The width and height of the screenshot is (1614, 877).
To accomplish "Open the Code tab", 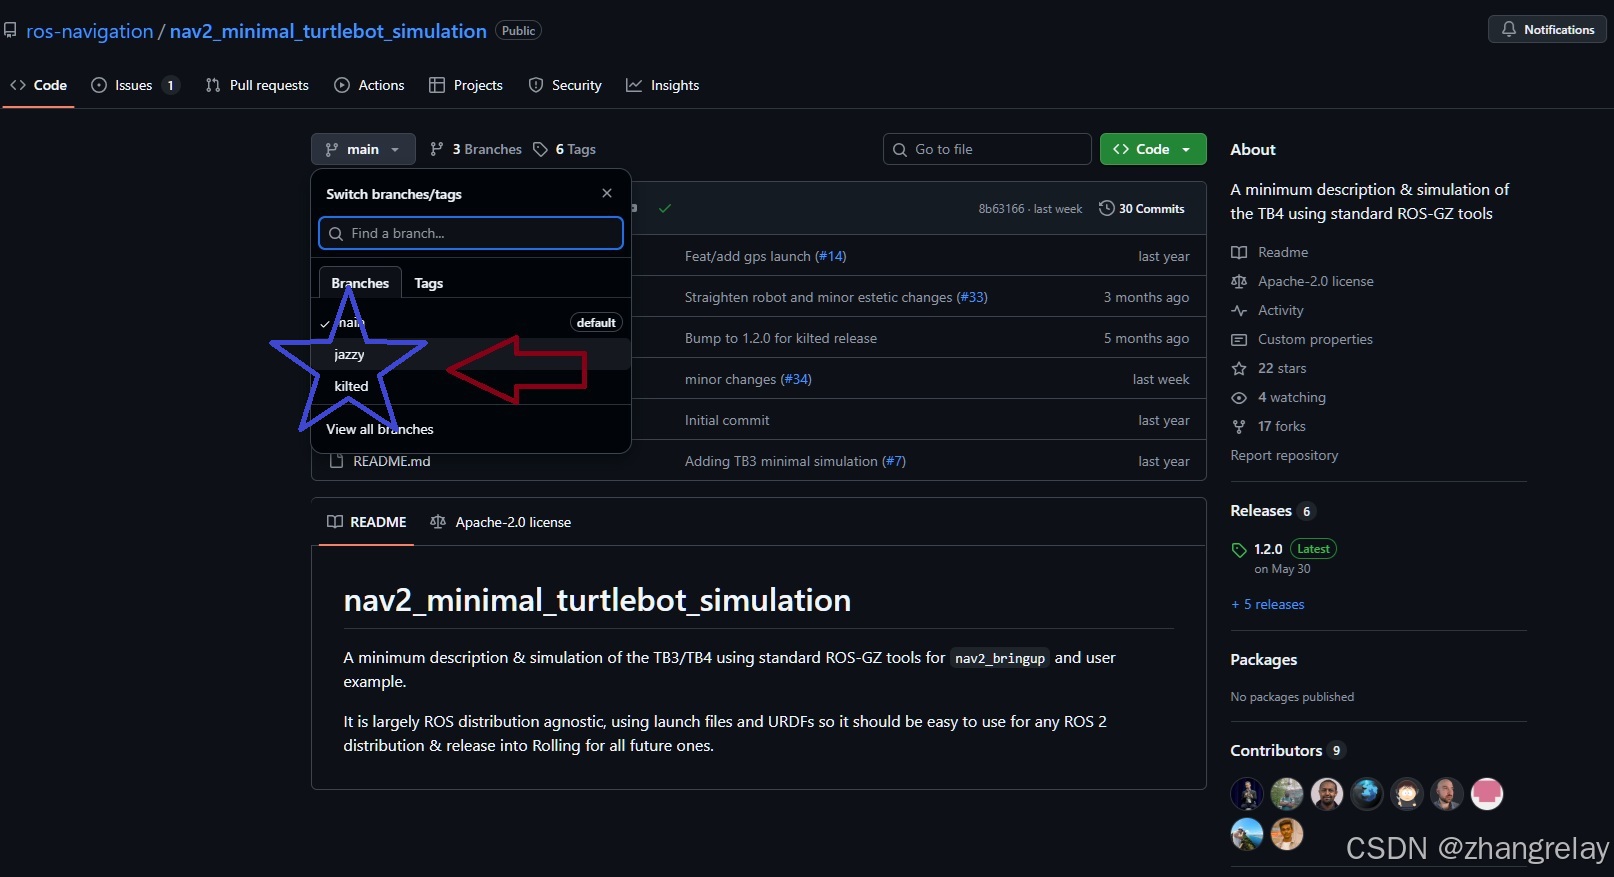I will tap(39, 85).
